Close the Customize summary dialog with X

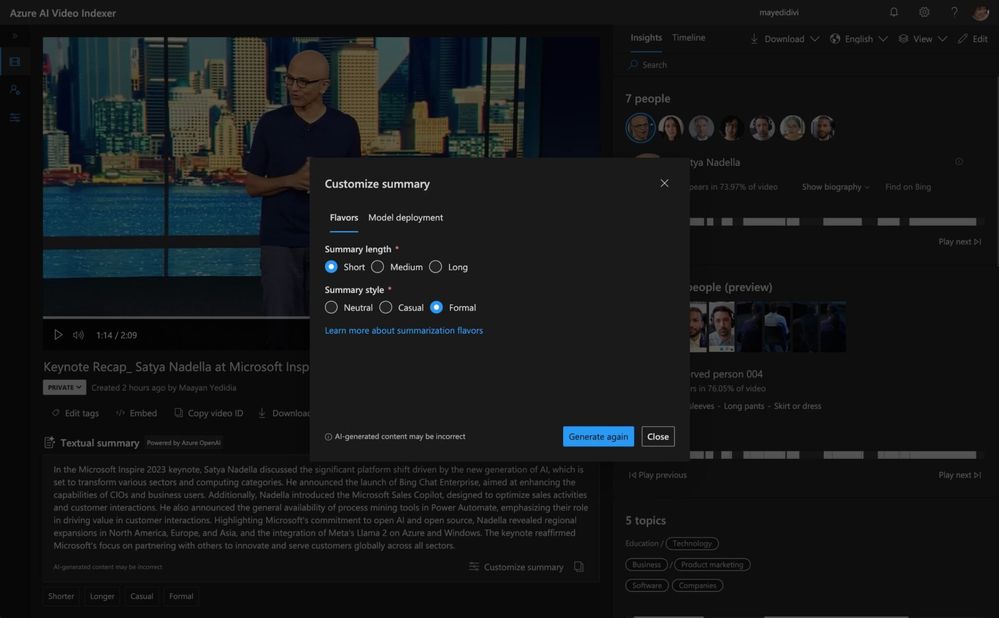pyautogui.click(x=664, y=183)
